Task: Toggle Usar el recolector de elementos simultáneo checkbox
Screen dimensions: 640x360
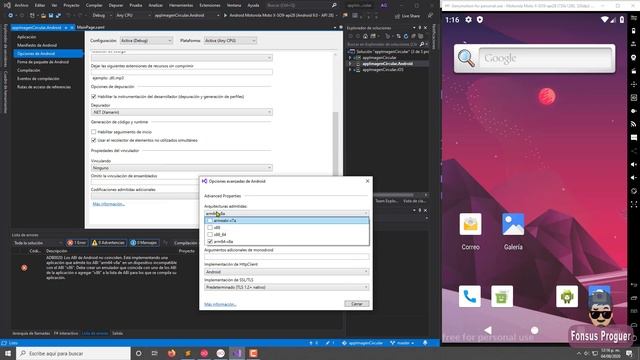Action: [93, 140]
